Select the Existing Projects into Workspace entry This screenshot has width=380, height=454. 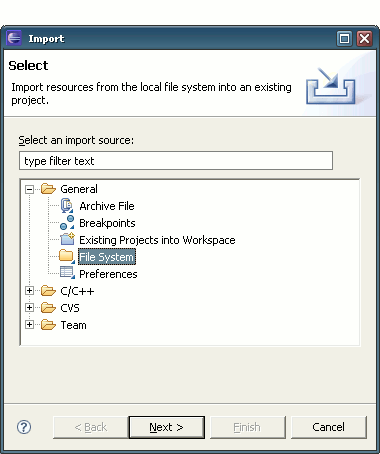click(157, 240)
